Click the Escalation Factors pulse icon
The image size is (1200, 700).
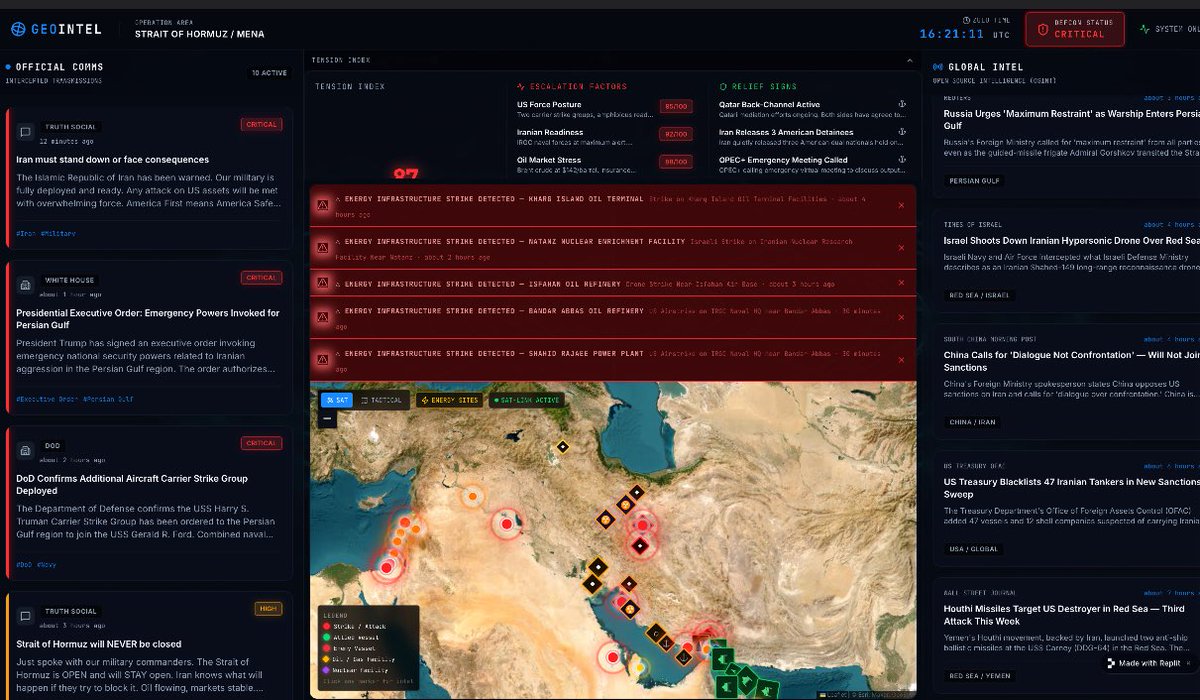[521, 87]
